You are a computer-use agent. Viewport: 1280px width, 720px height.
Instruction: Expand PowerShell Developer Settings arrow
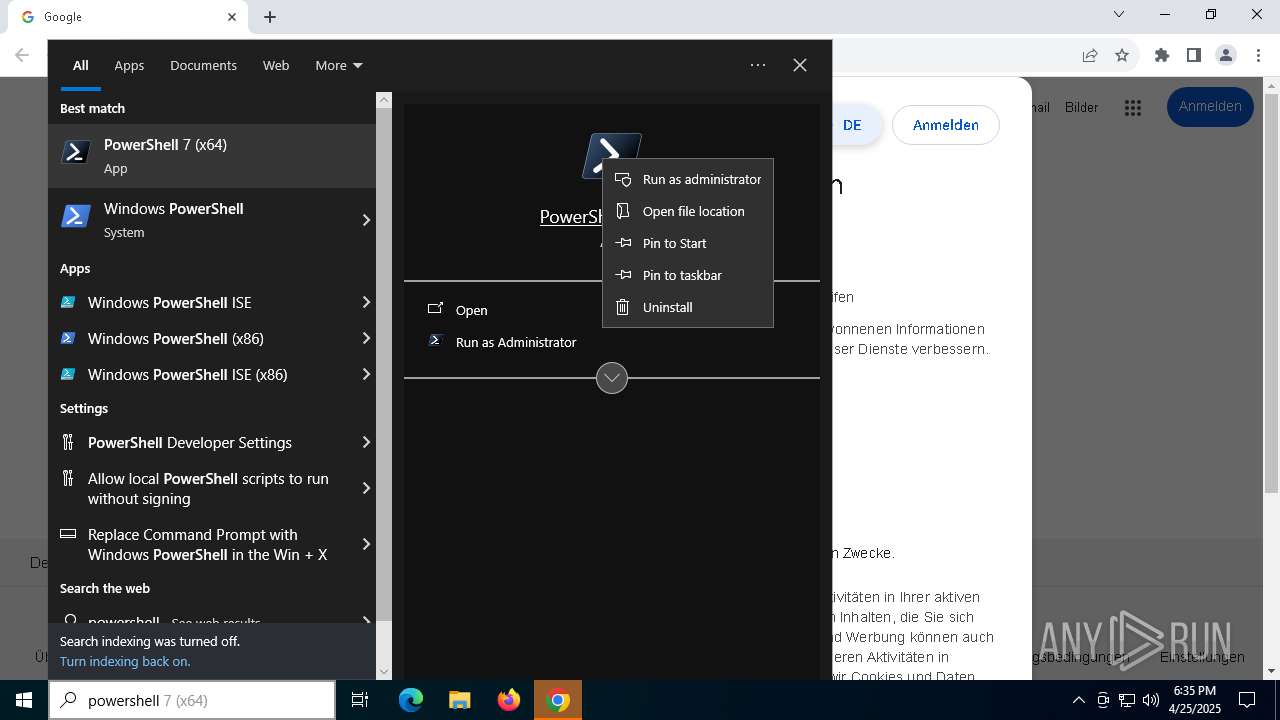(366, 442)
